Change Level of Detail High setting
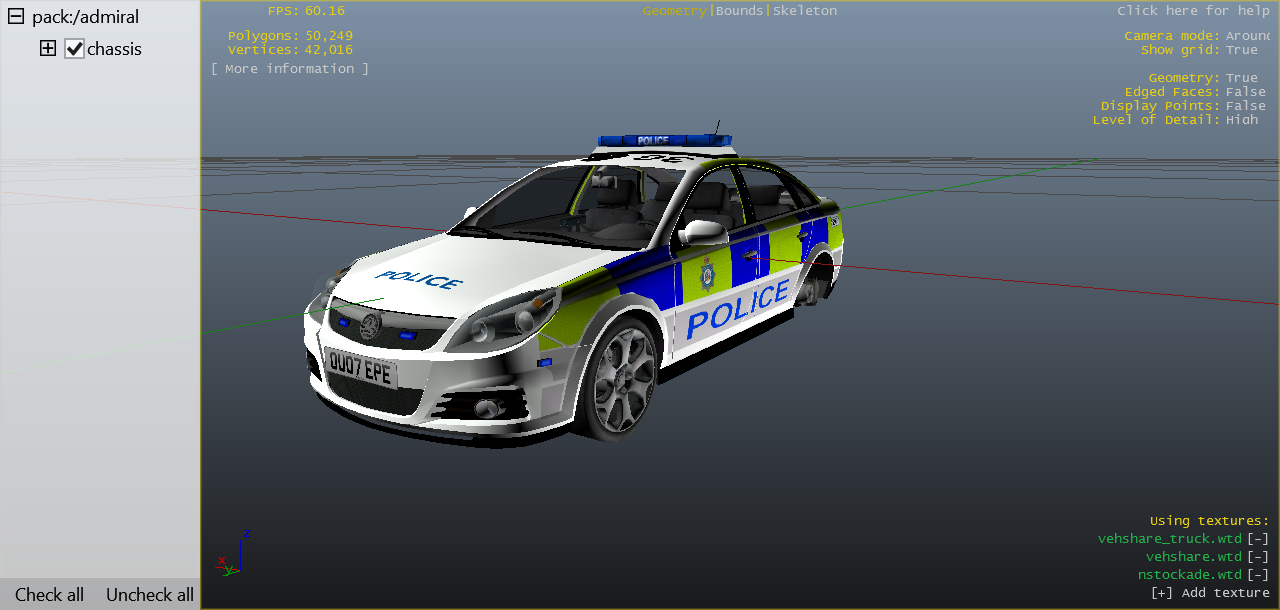Viewport: 1280px width, 610px height. pos(1242,120)
